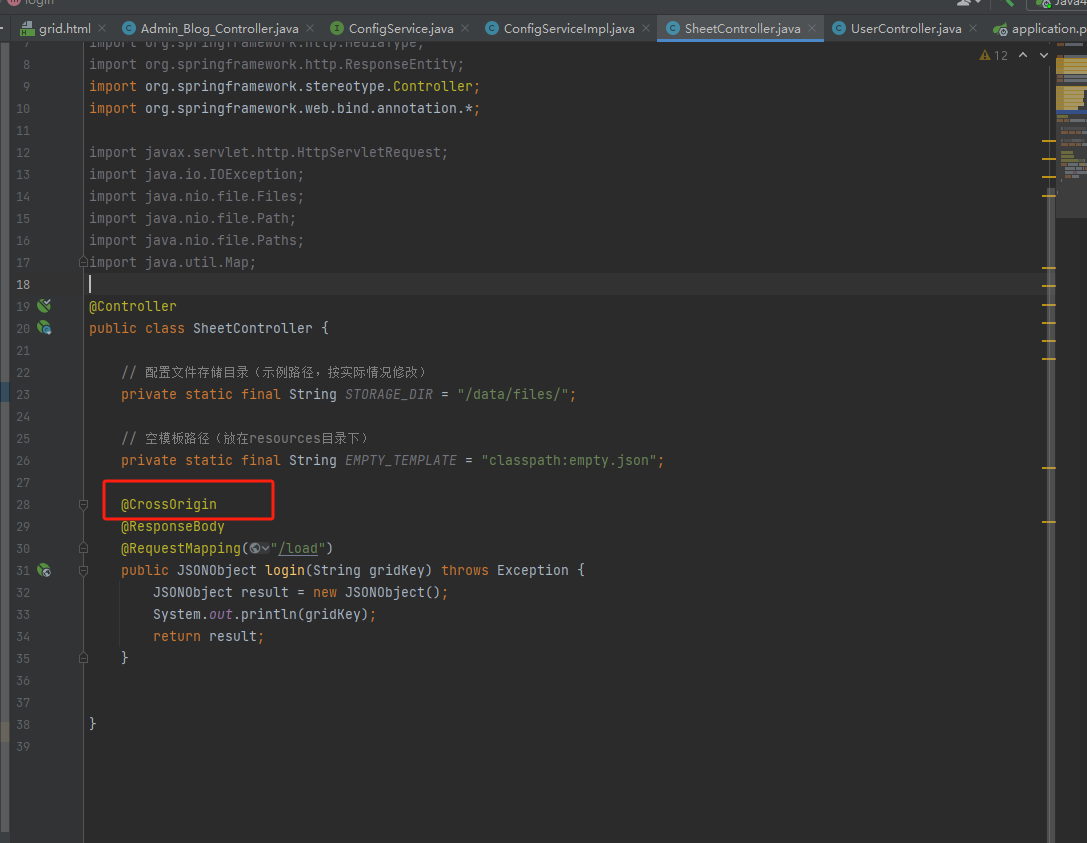Screen dimensions: 1087x843
Task: Close the grid.html tab
Action: 103,28
